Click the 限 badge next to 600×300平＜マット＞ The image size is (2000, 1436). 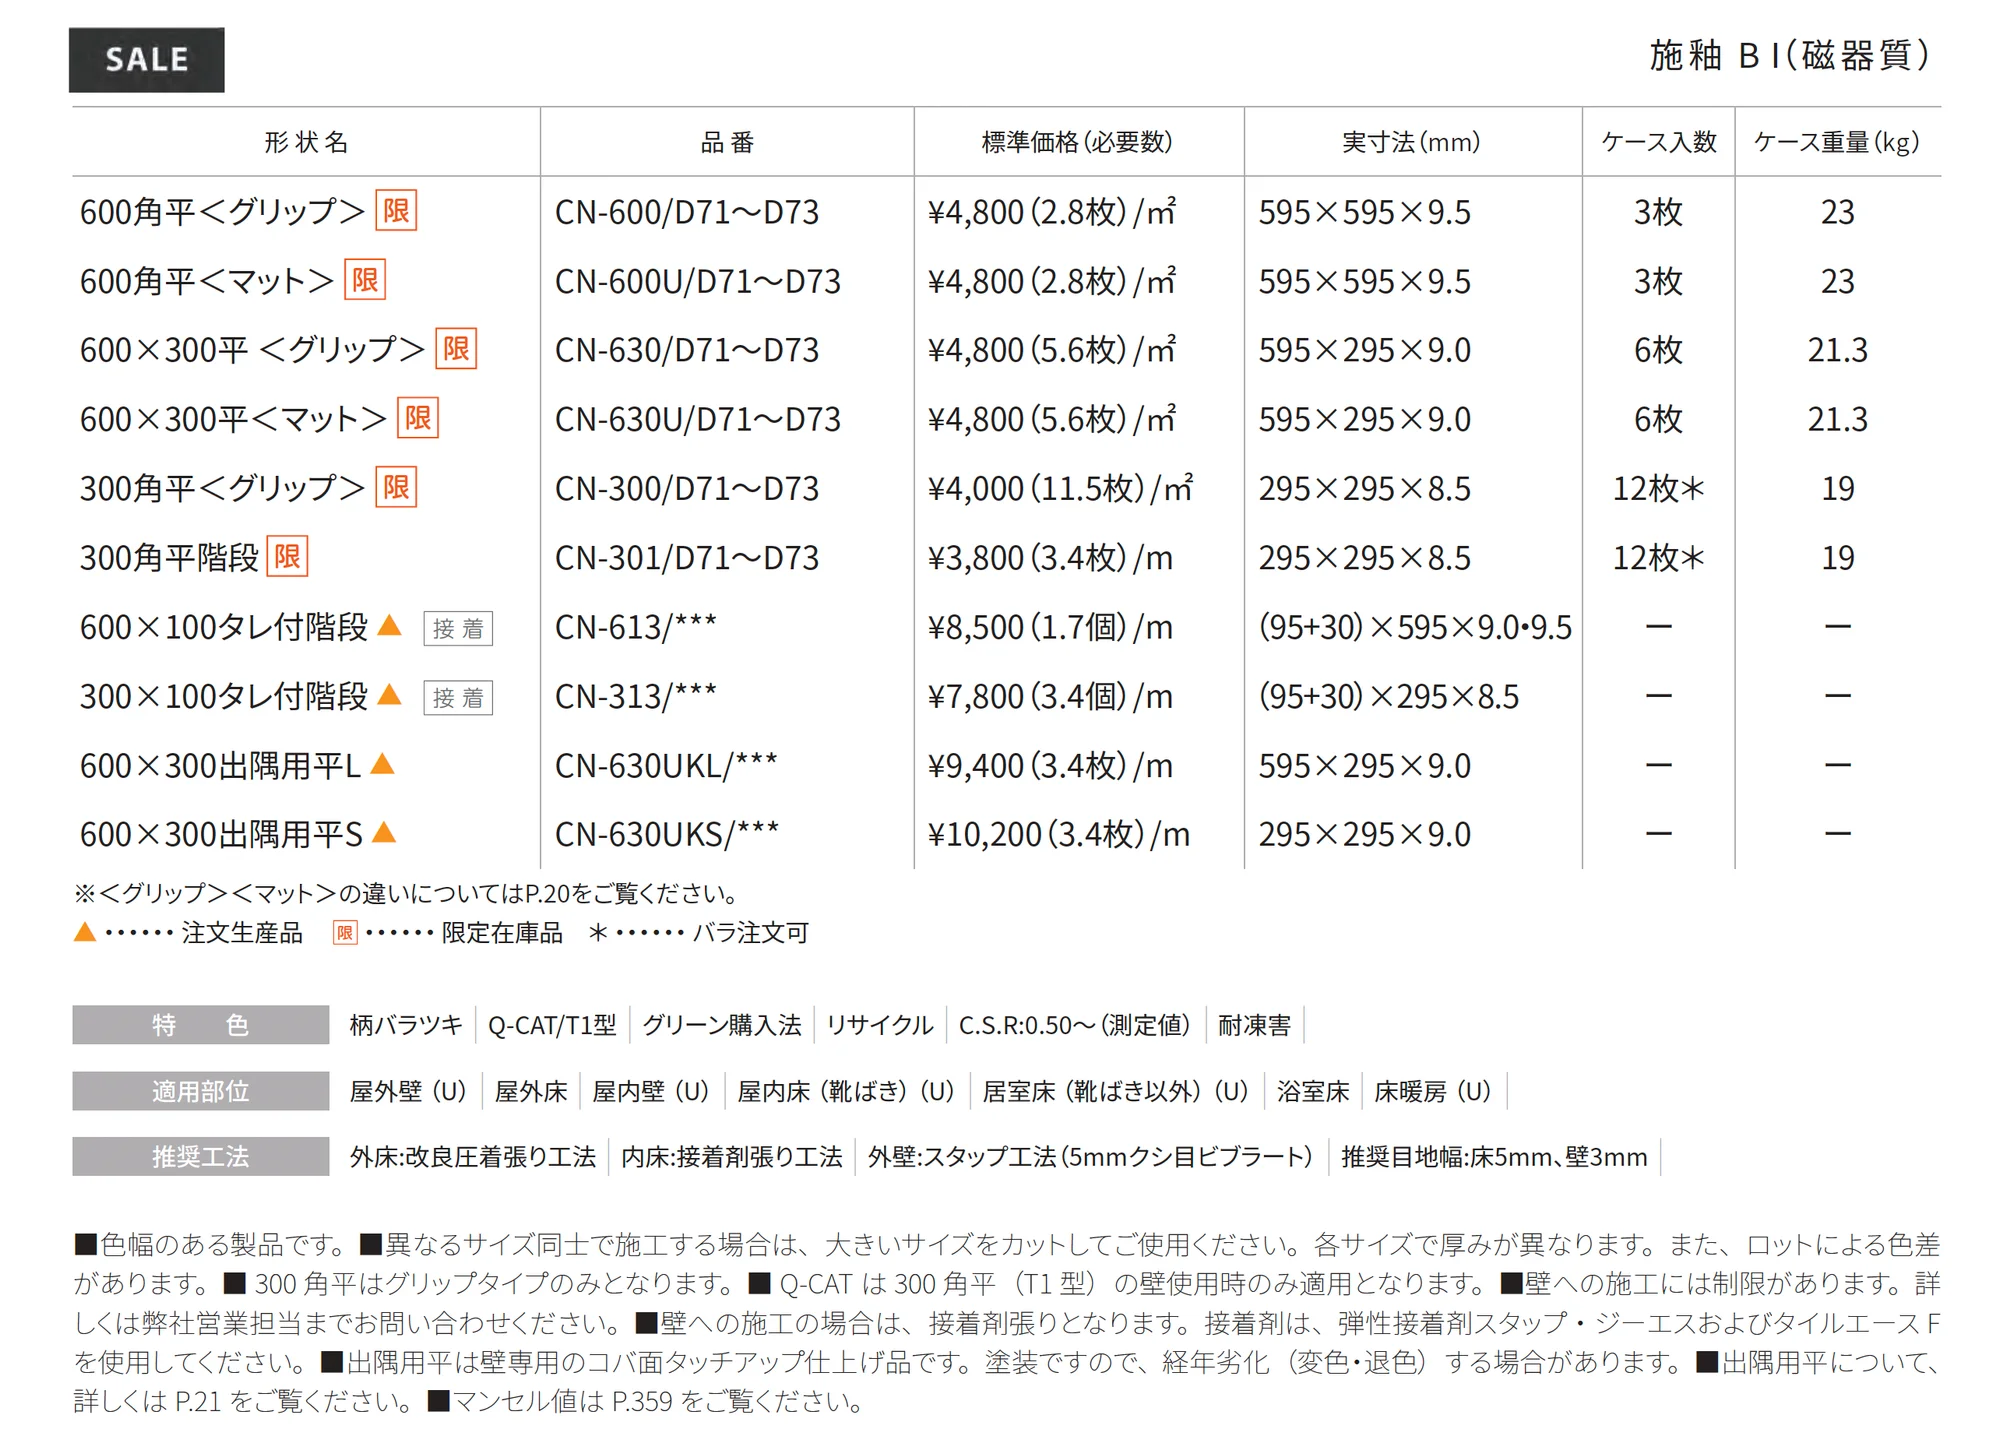[x=418, y=418]
